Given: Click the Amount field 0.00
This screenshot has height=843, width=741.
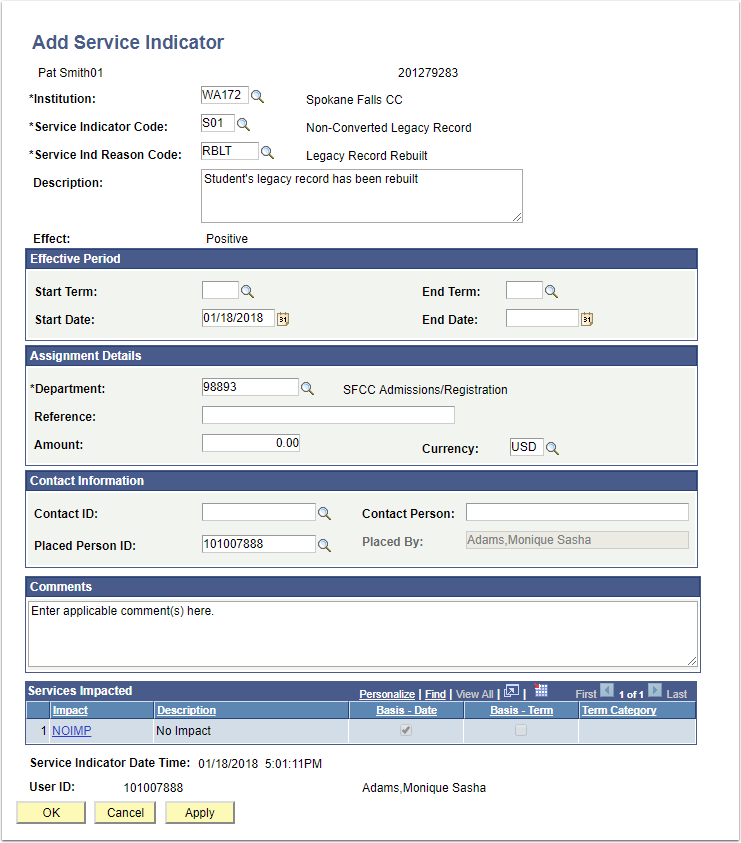Looking at the screenshot, I should click(x=251, y=443).
